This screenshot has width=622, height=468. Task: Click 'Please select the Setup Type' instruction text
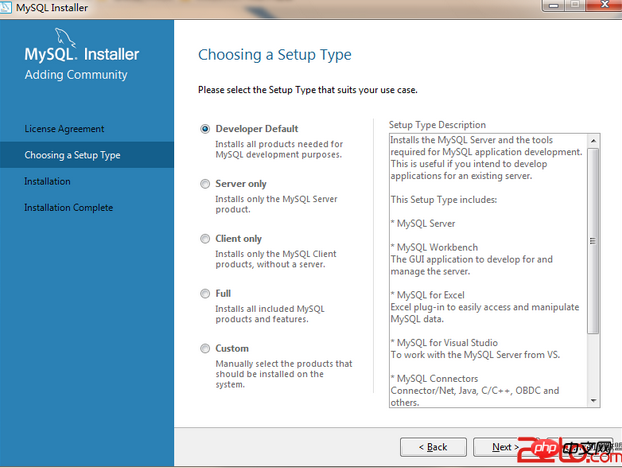coord(307,90)
